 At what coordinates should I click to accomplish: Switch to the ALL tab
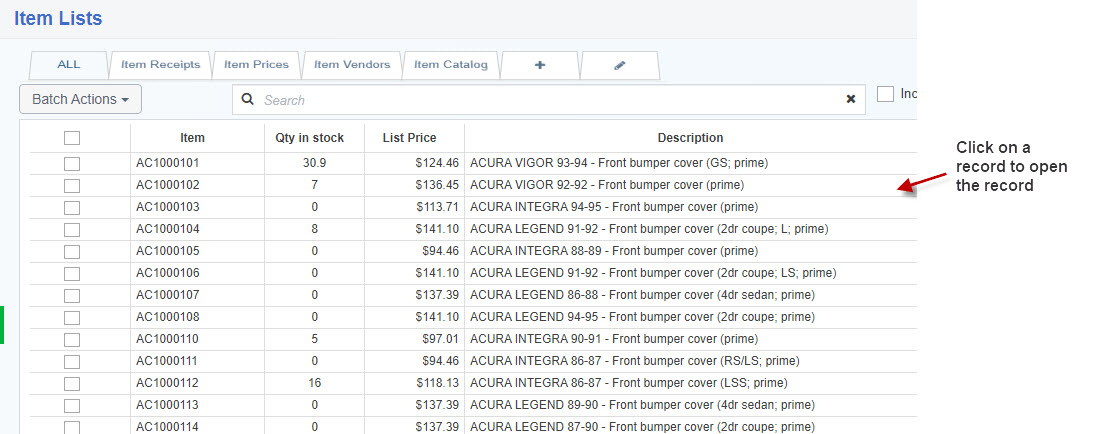69,65
